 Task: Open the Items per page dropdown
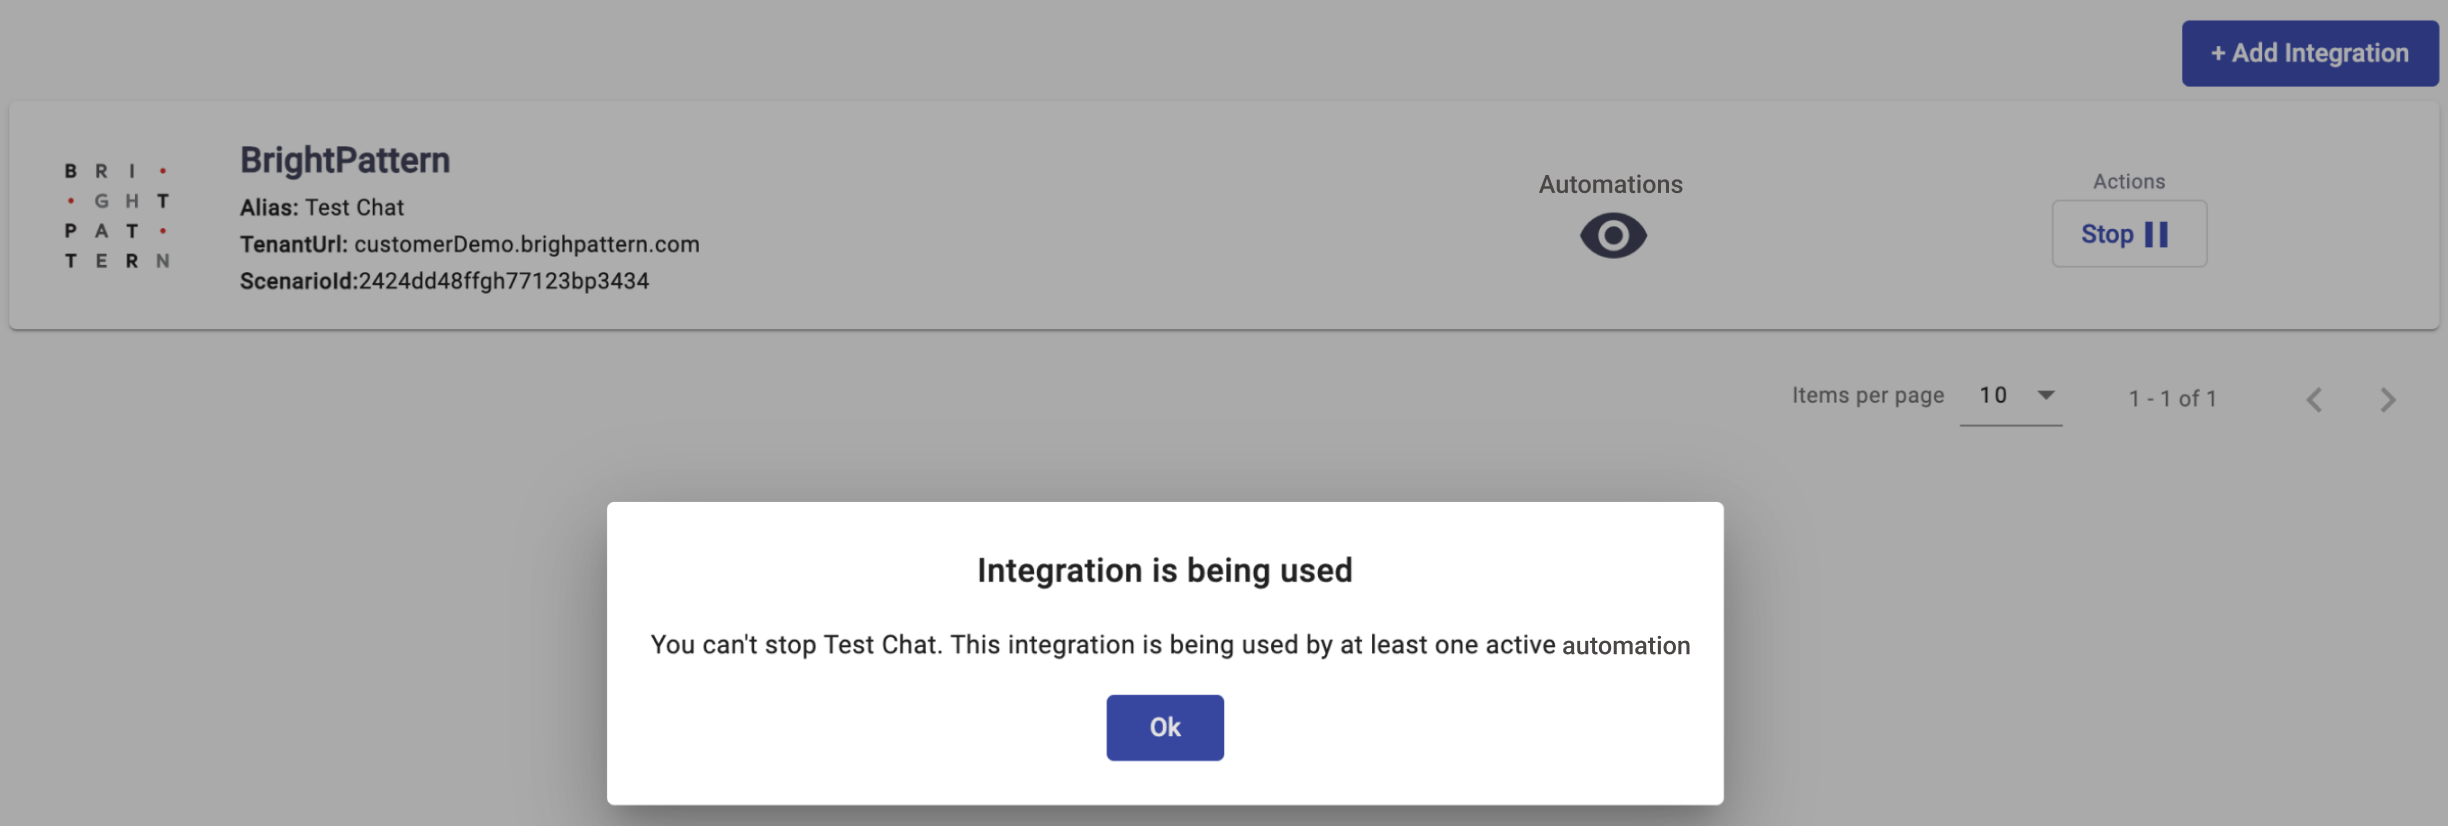(2011, 397)
